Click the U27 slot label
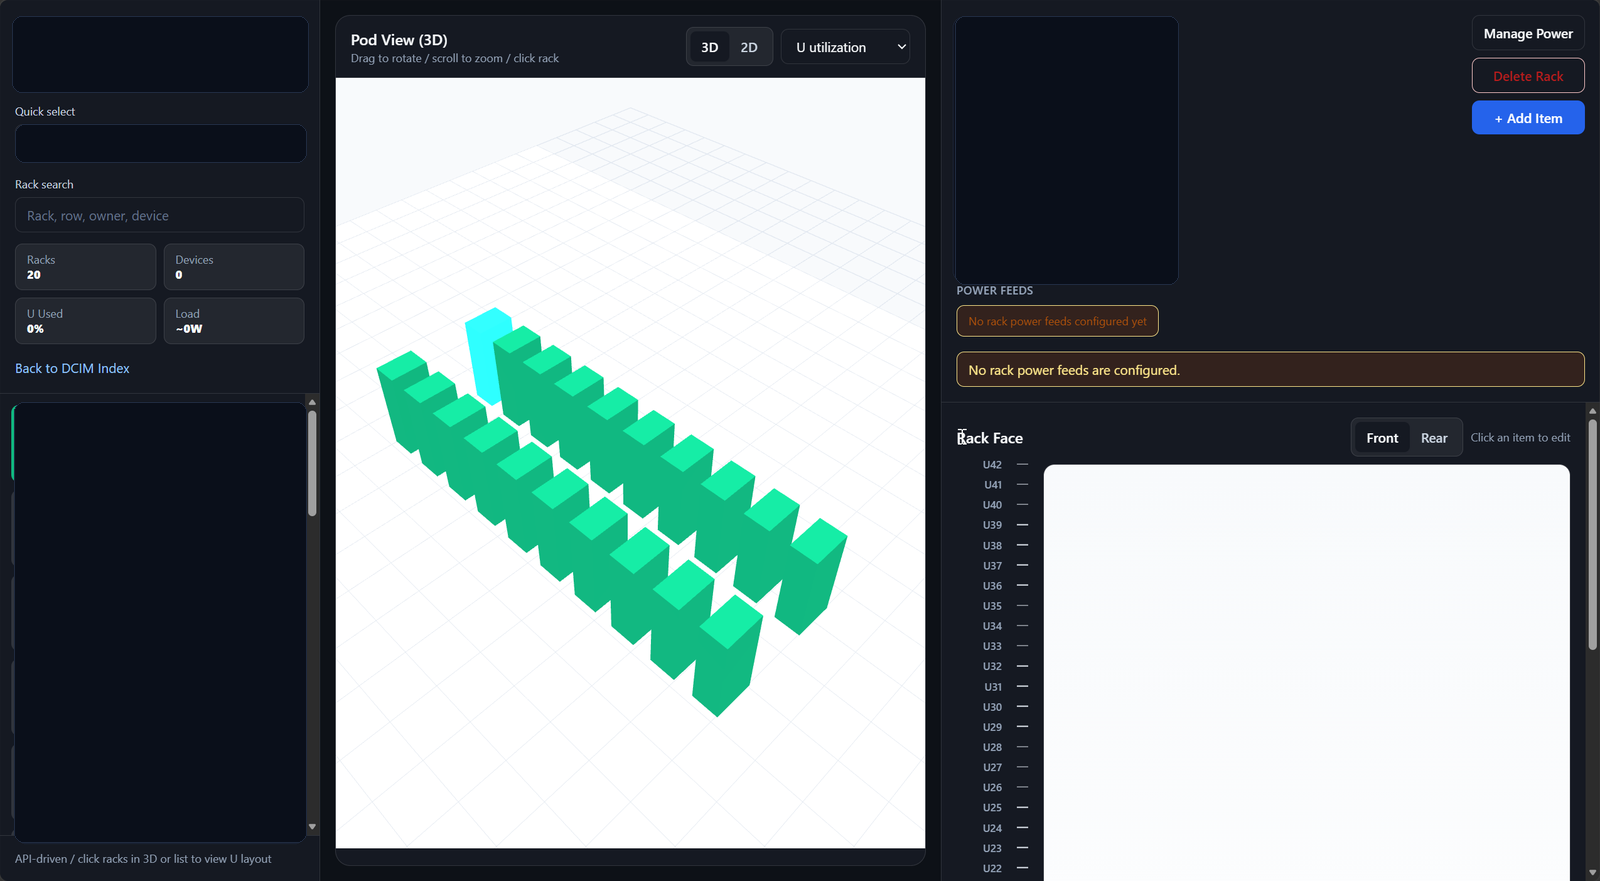Screen dimensions: 1600x881 (992, 767)
